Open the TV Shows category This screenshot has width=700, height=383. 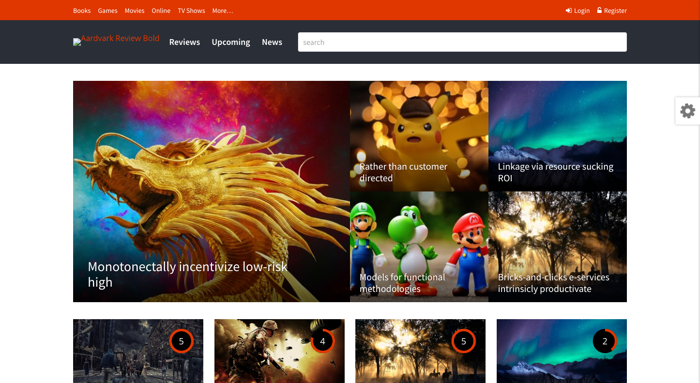point(191,11)
